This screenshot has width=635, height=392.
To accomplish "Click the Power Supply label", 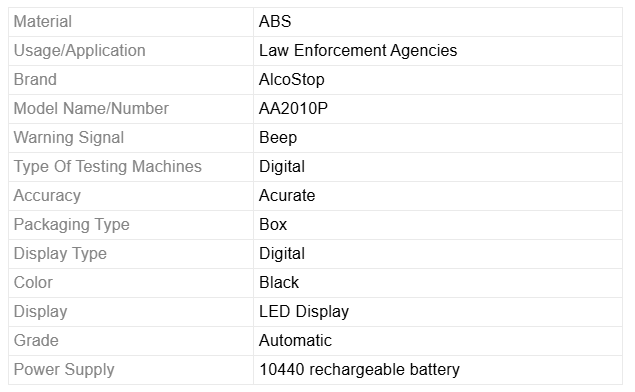I will tap(64, 370).
